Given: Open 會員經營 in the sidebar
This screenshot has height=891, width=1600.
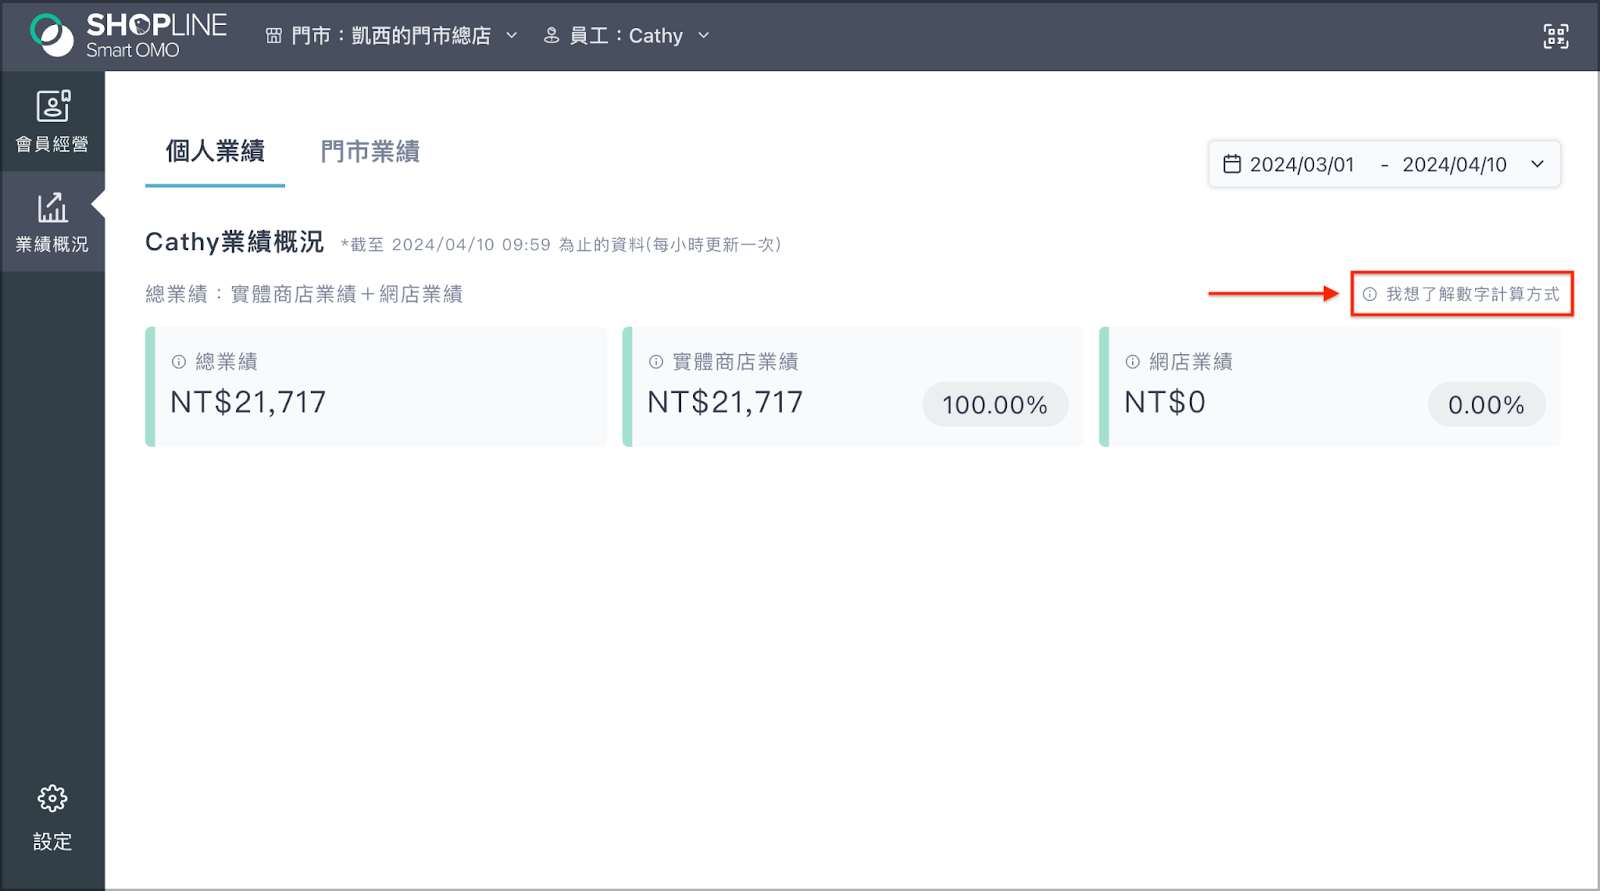Looking at the screenshot, I should [x=52, y=121].
